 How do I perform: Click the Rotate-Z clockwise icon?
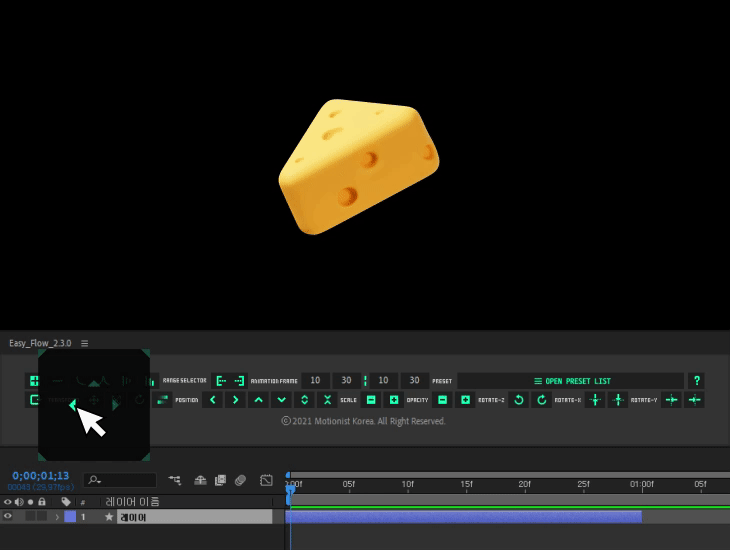[541, 400]
